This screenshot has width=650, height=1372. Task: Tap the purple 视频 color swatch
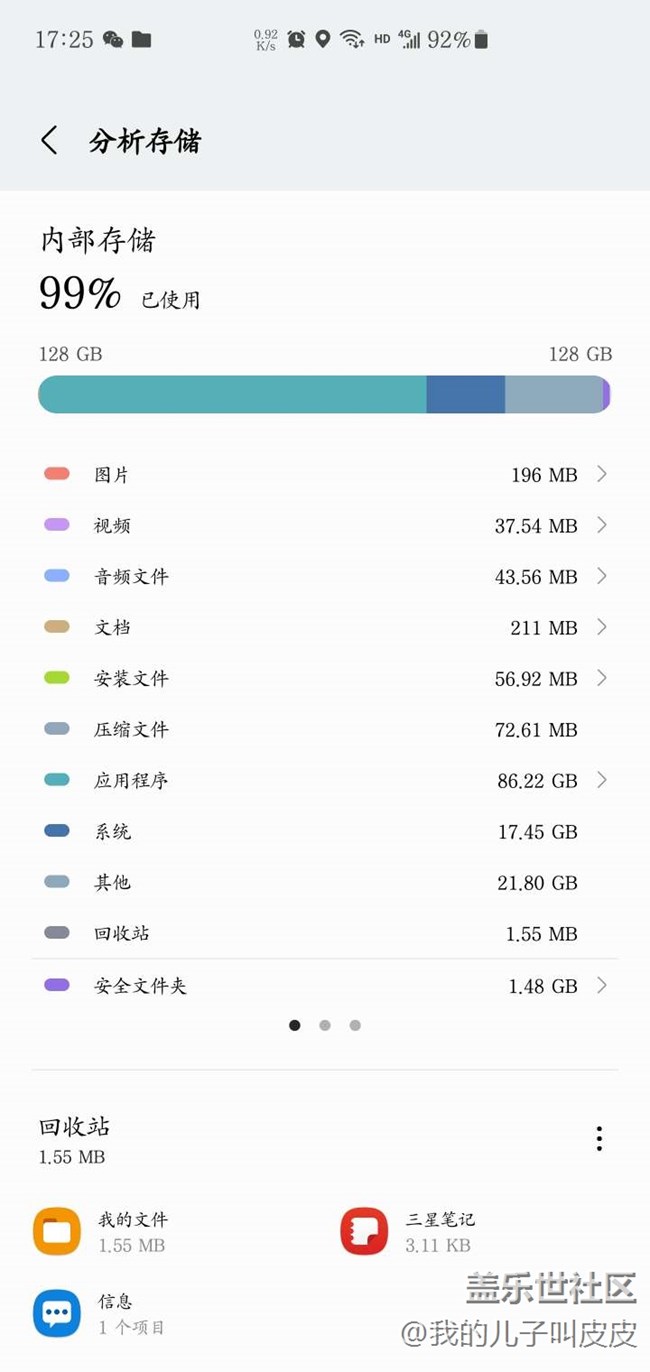57,525
